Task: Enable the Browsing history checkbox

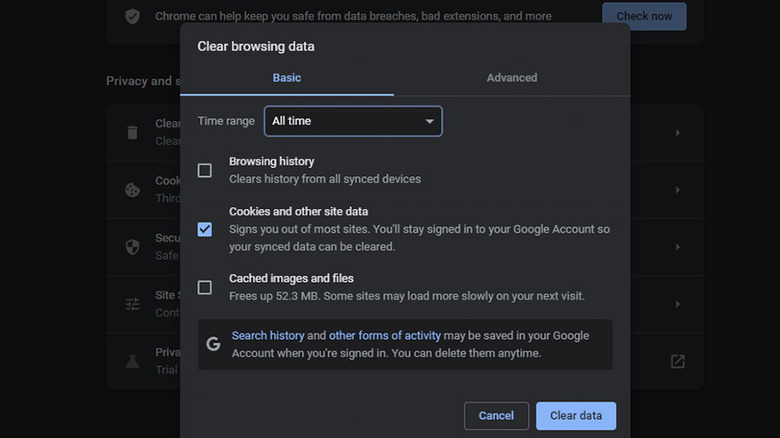Action: coord(205,170)
